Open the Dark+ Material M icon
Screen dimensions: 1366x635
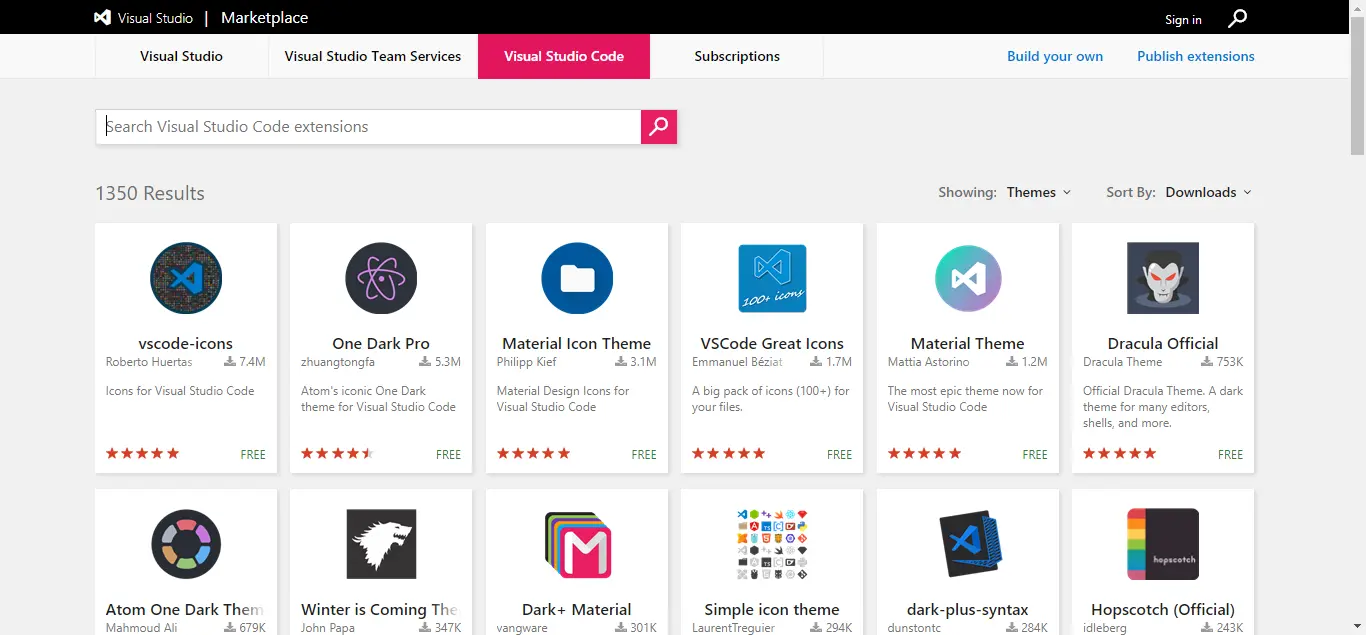577,544
